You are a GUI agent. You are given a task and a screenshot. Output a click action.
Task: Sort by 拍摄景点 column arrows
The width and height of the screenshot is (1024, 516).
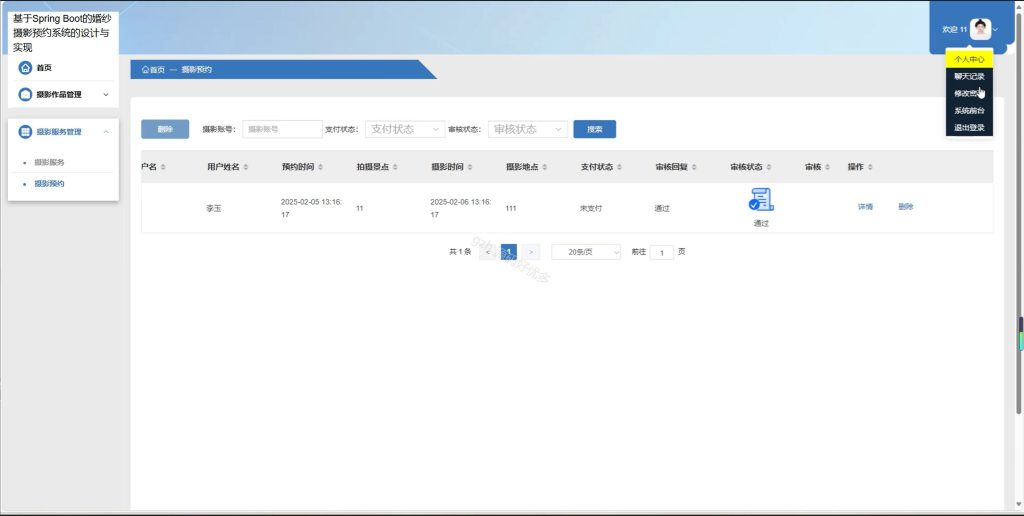tap(395, 167)
